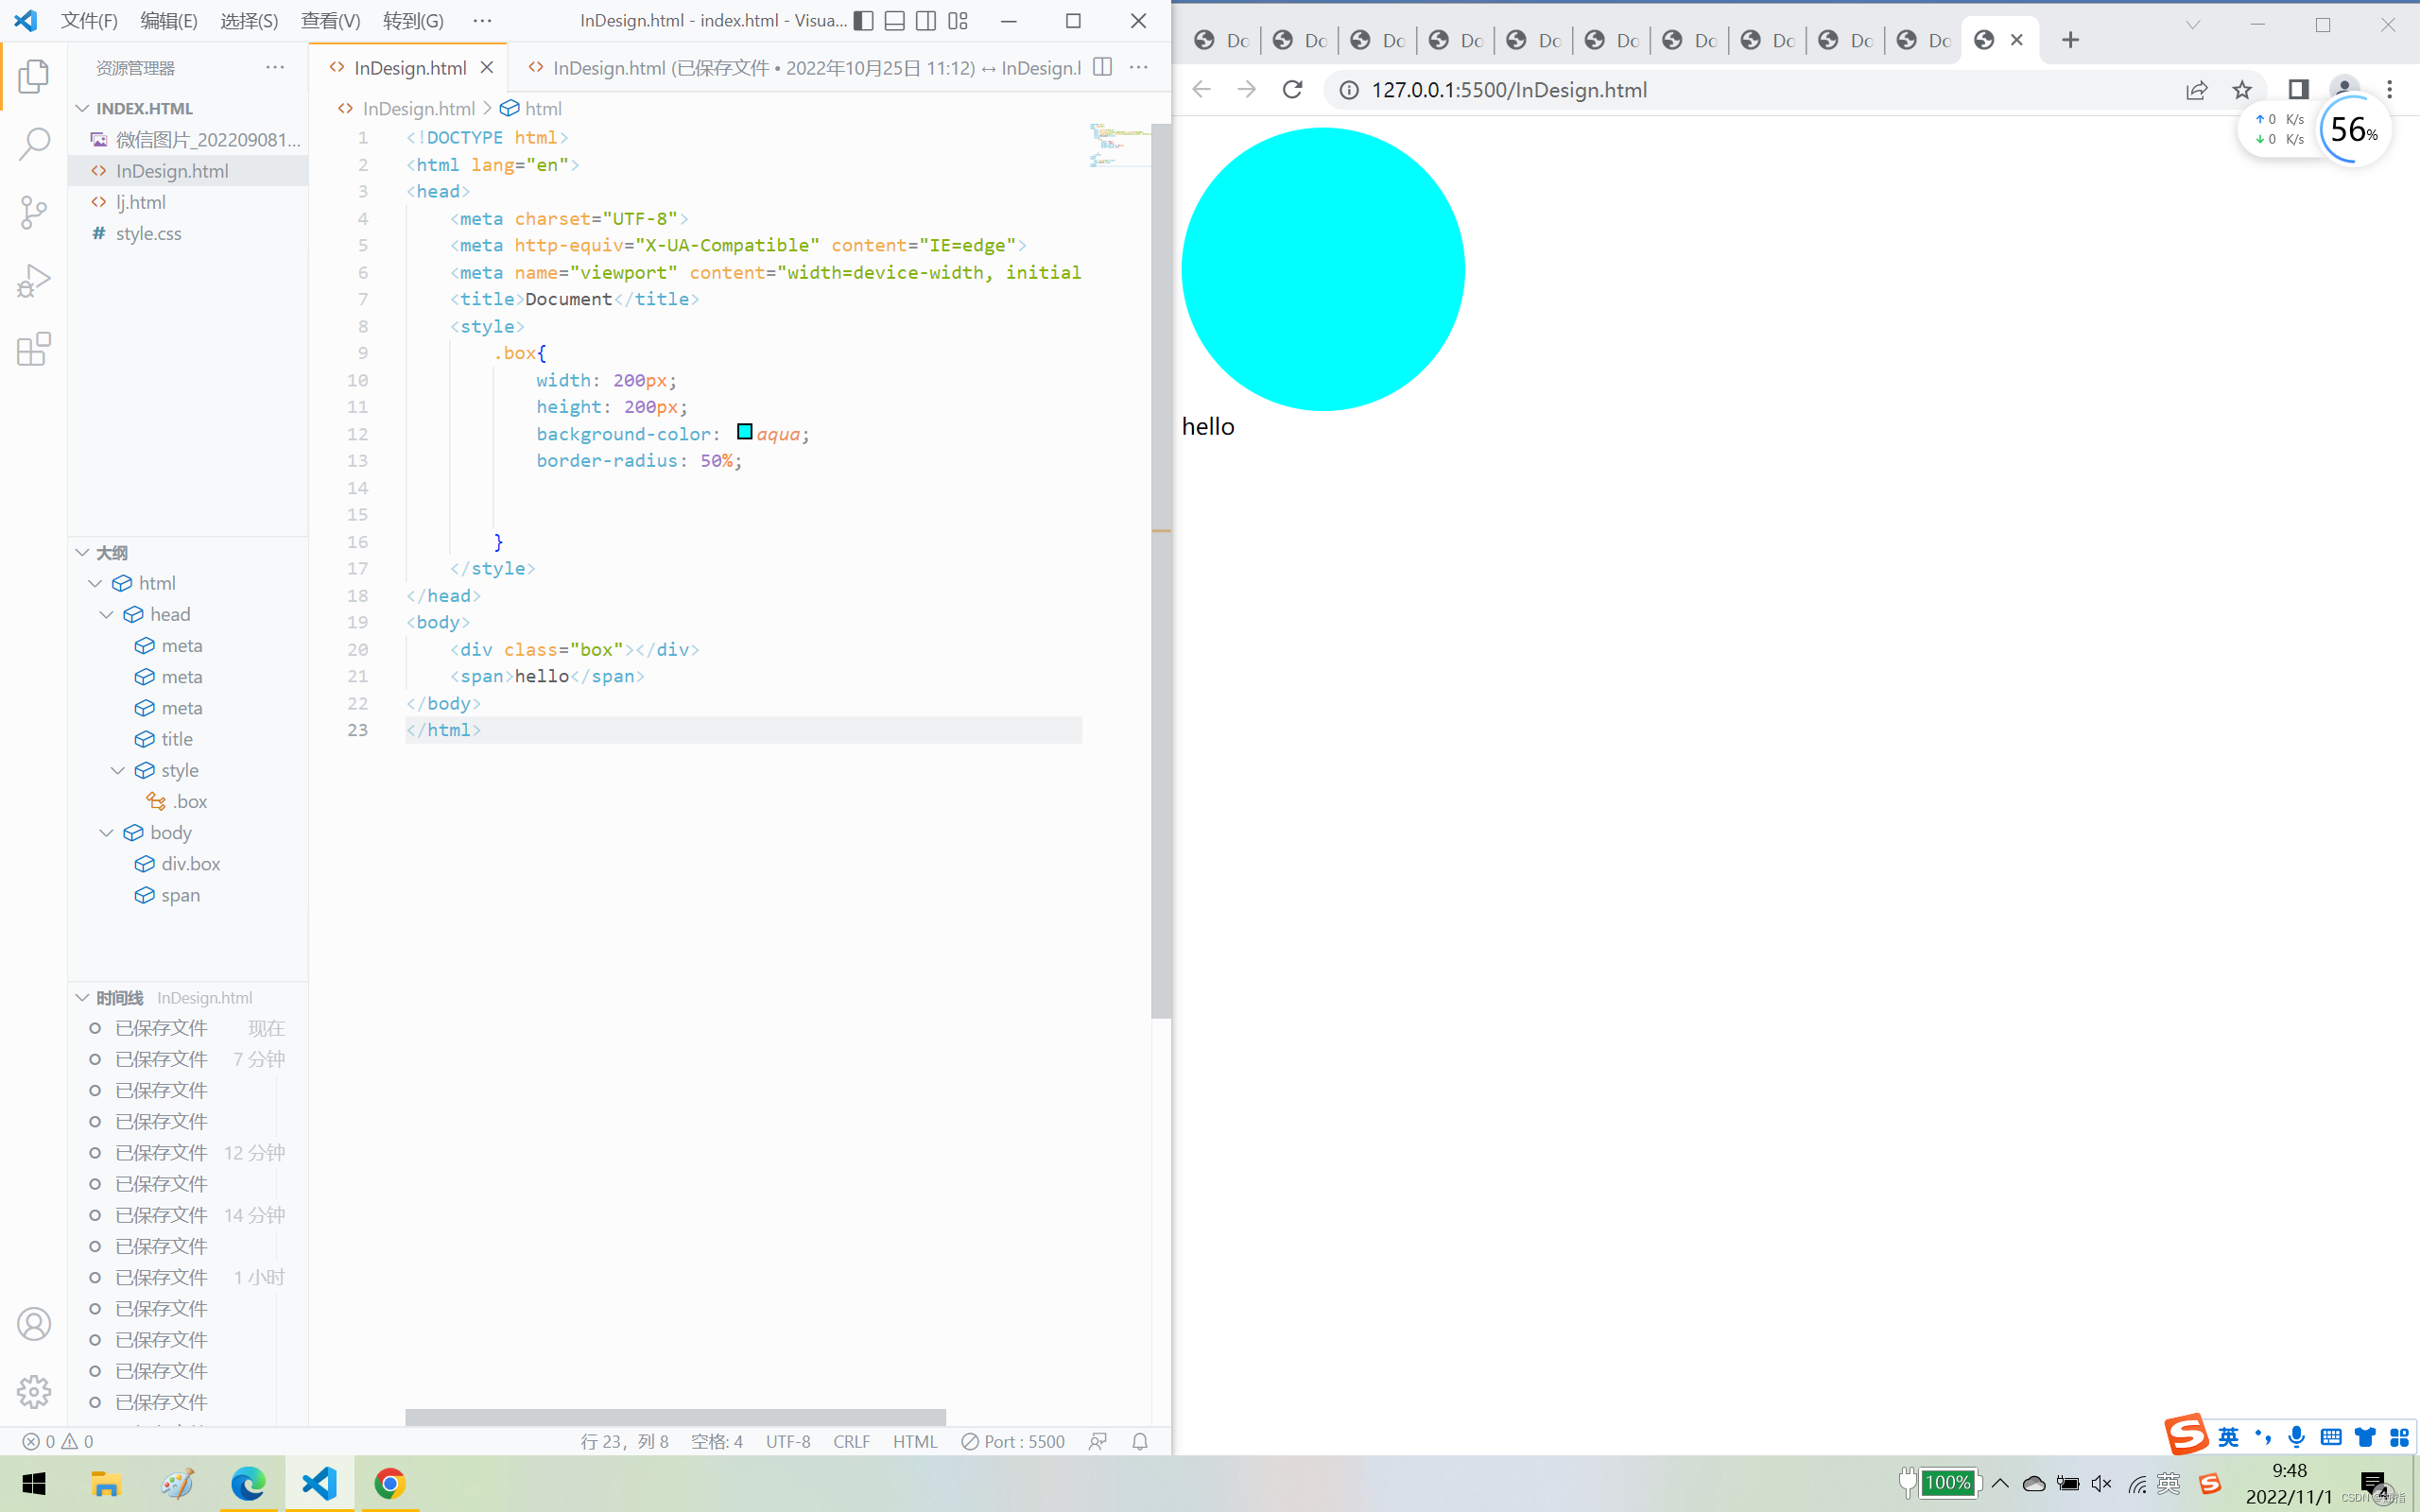Click the aqua background-color swatch on line 12
The height and width of the screenshot is (1512, 2420).
(x=744, y=432)
